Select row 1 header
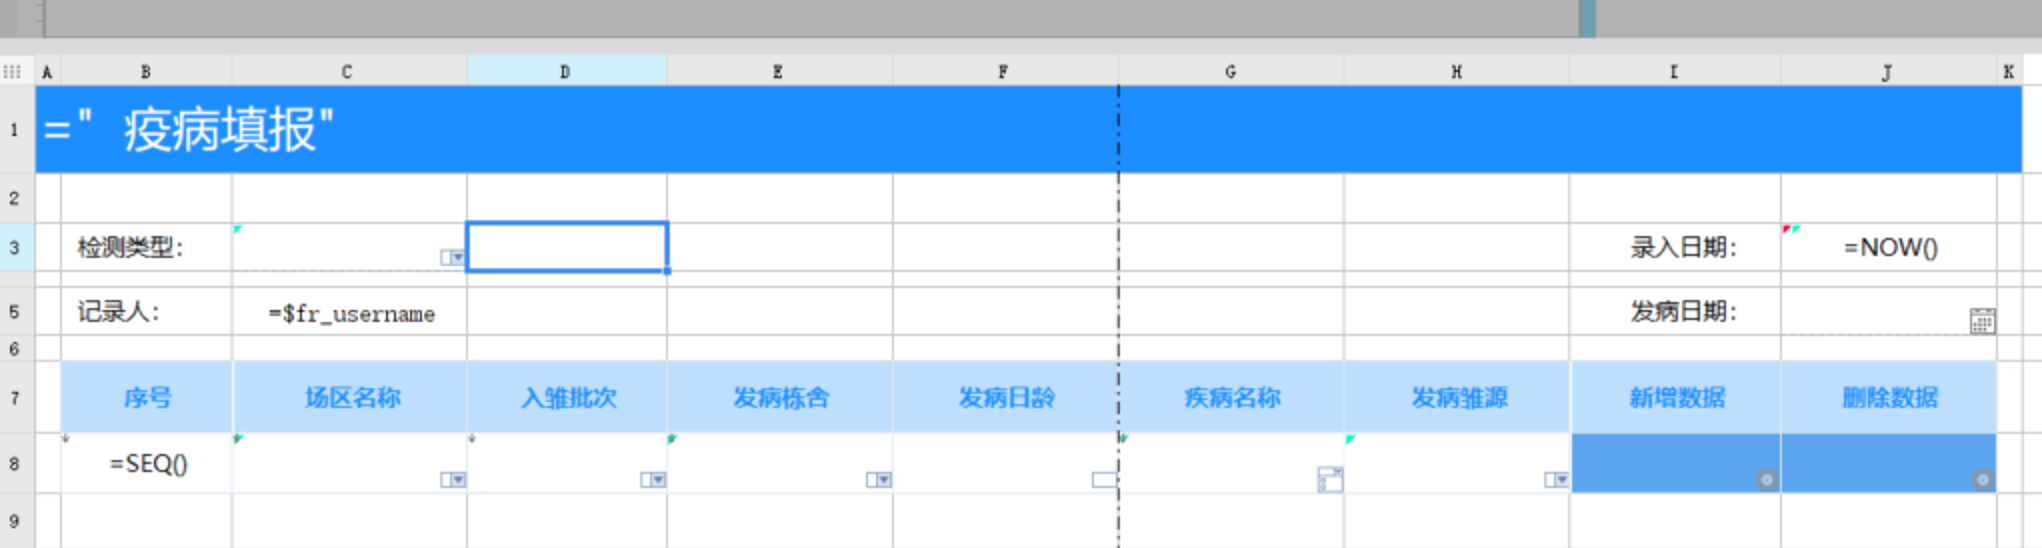The image size is (2042, 548). (15, 130)
